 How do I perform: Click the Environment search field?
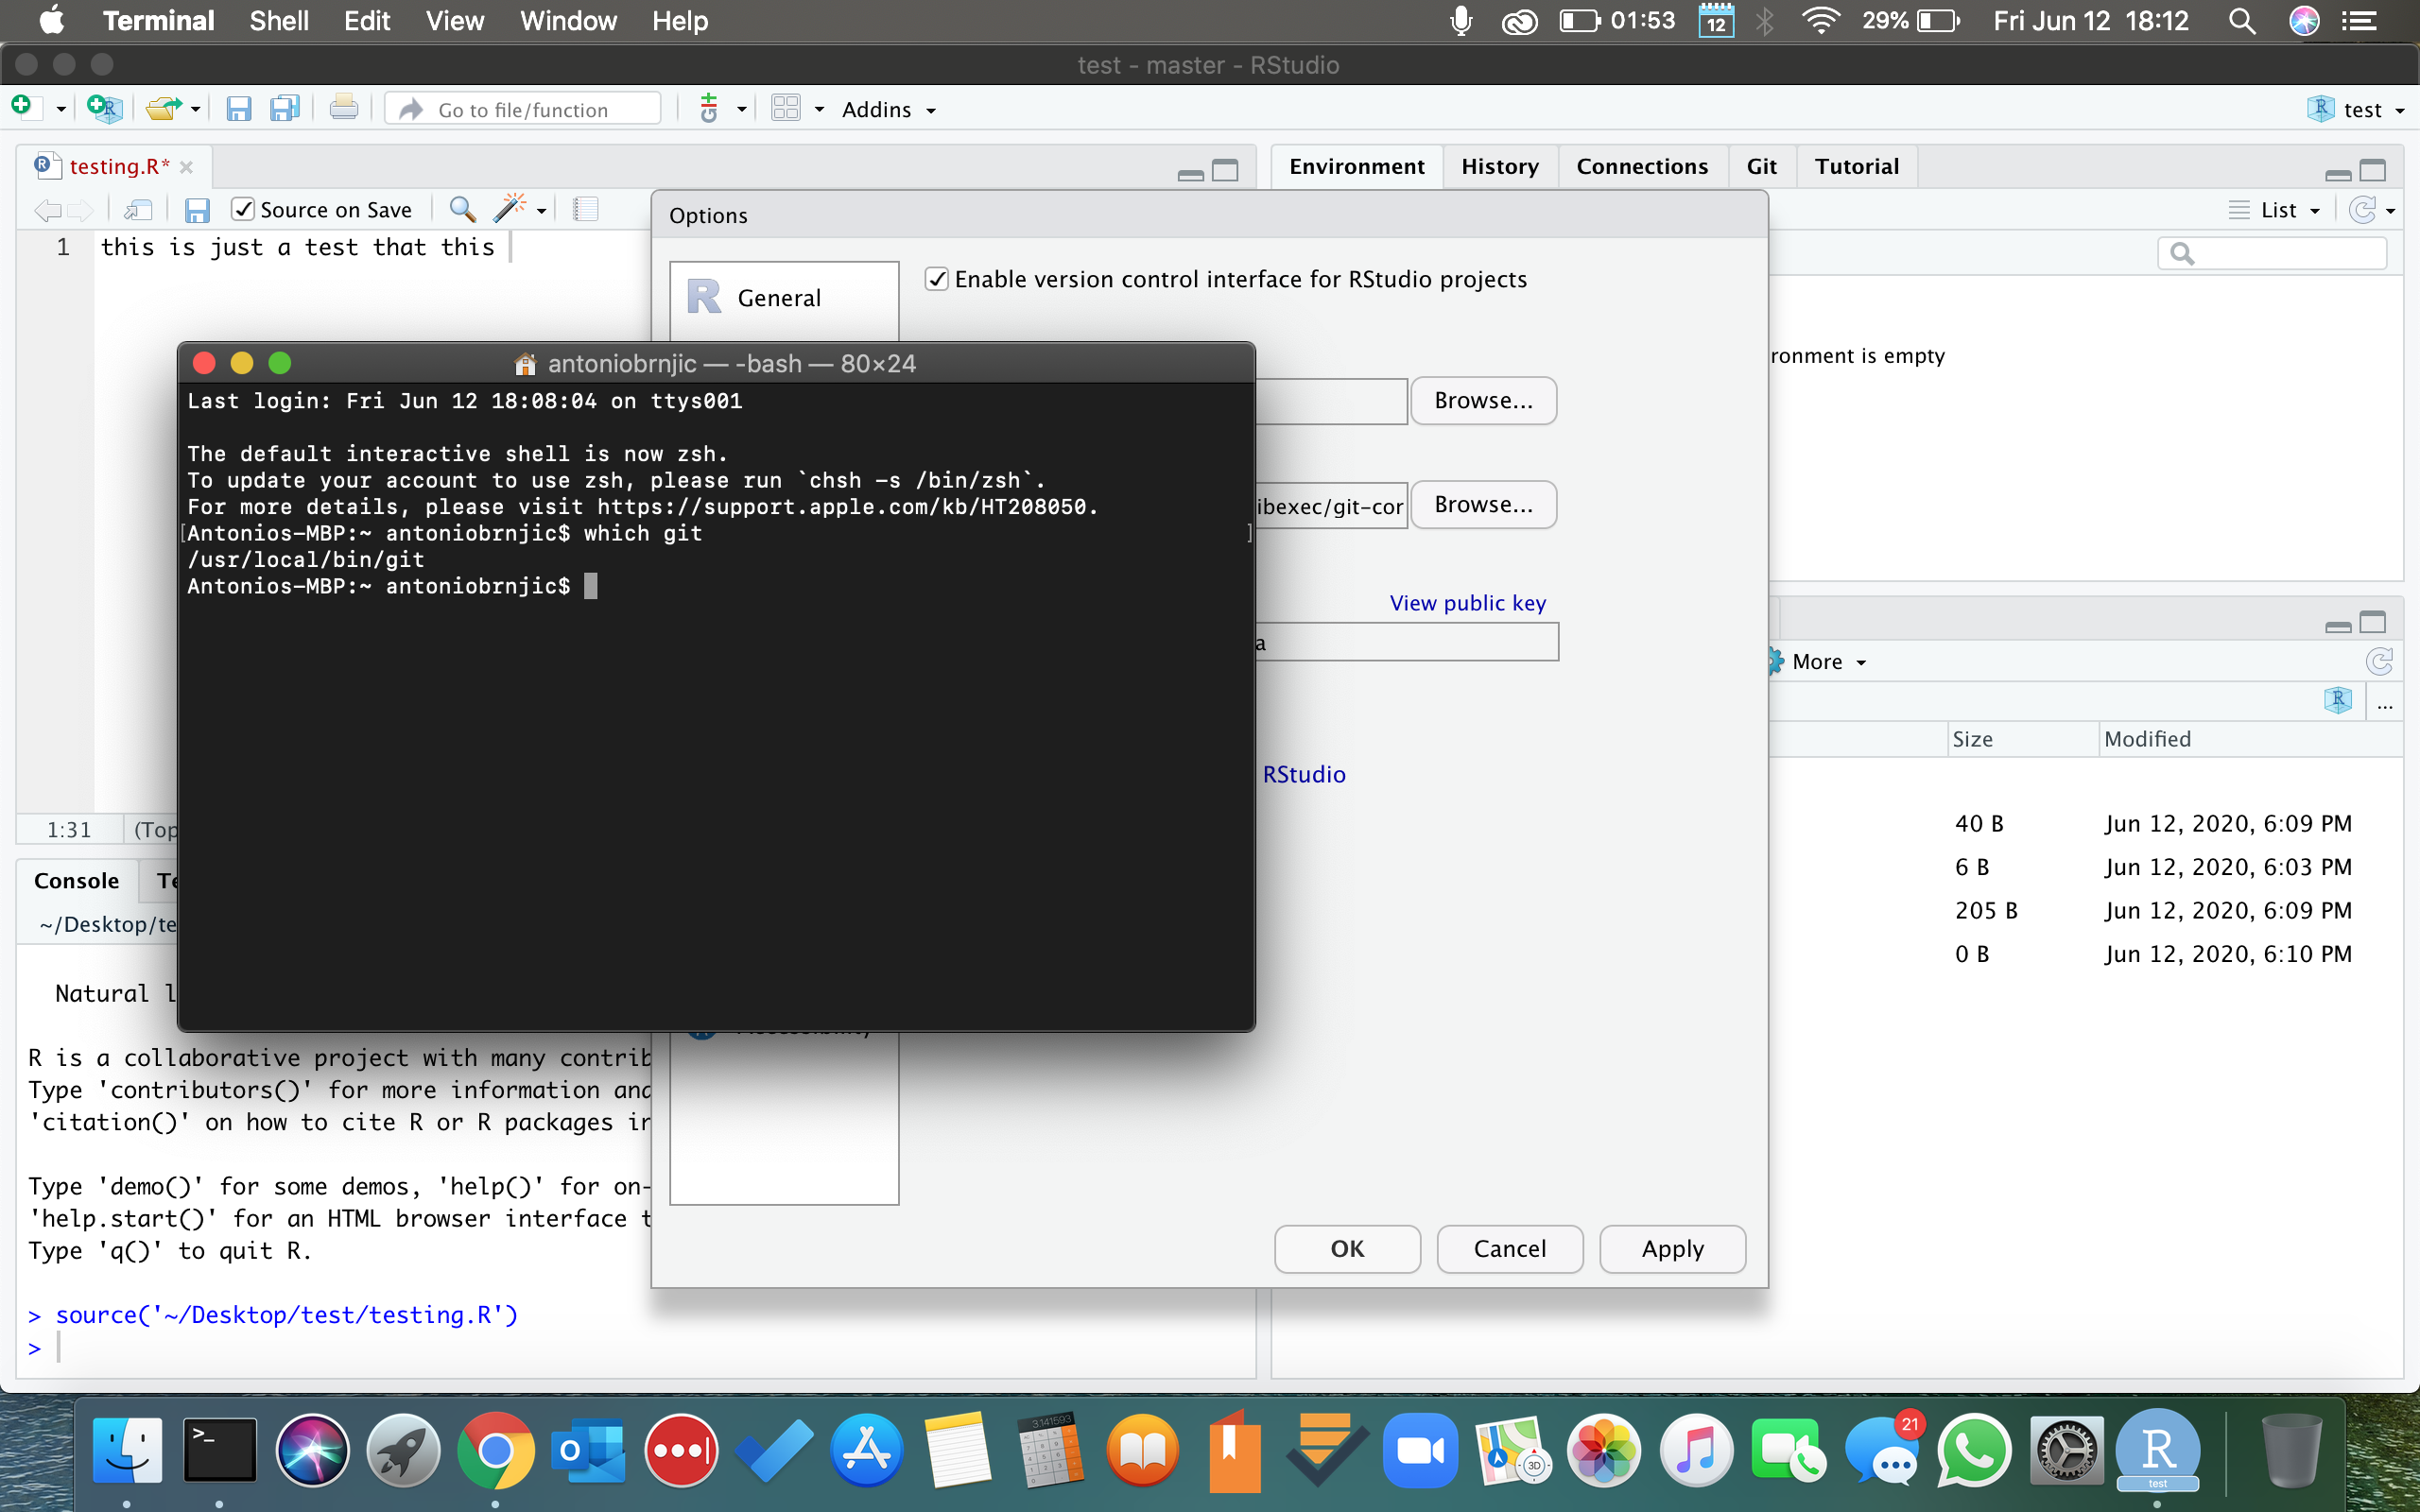(x=2271, y=253)
